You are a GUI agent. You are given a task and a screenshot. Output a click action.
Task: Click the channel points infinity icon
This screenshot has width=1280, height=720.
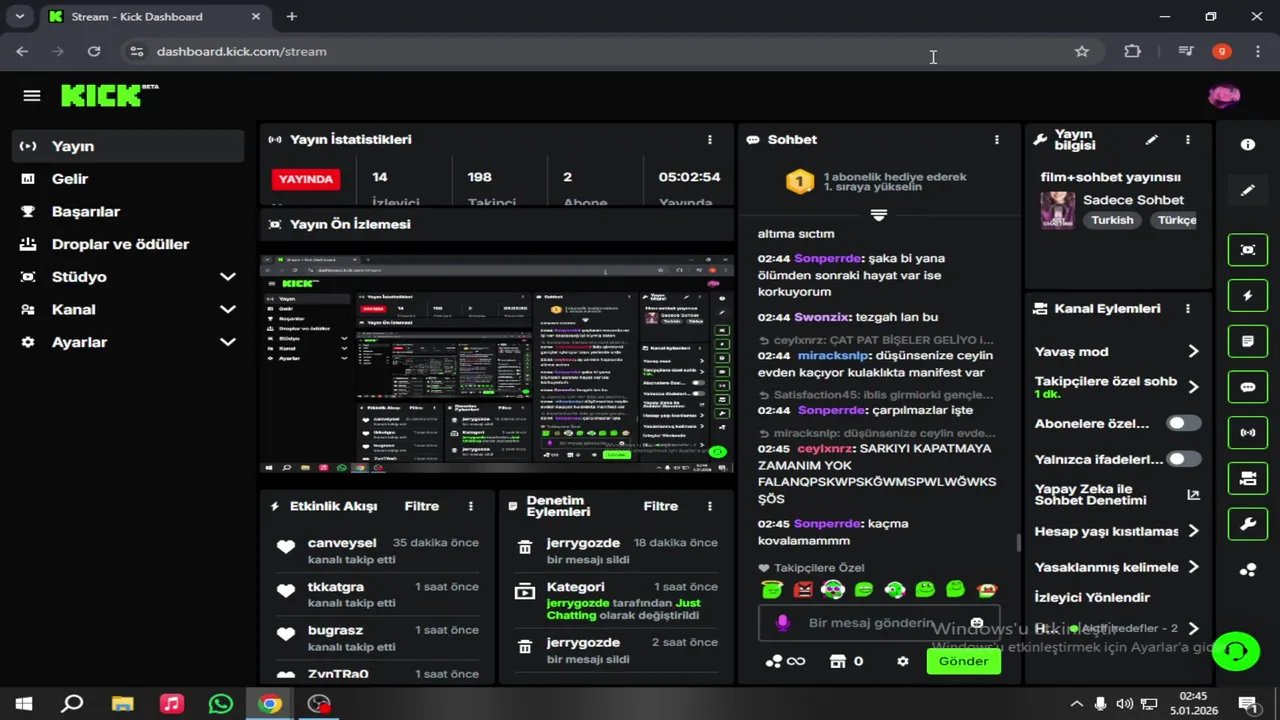[x=785, y=661]
